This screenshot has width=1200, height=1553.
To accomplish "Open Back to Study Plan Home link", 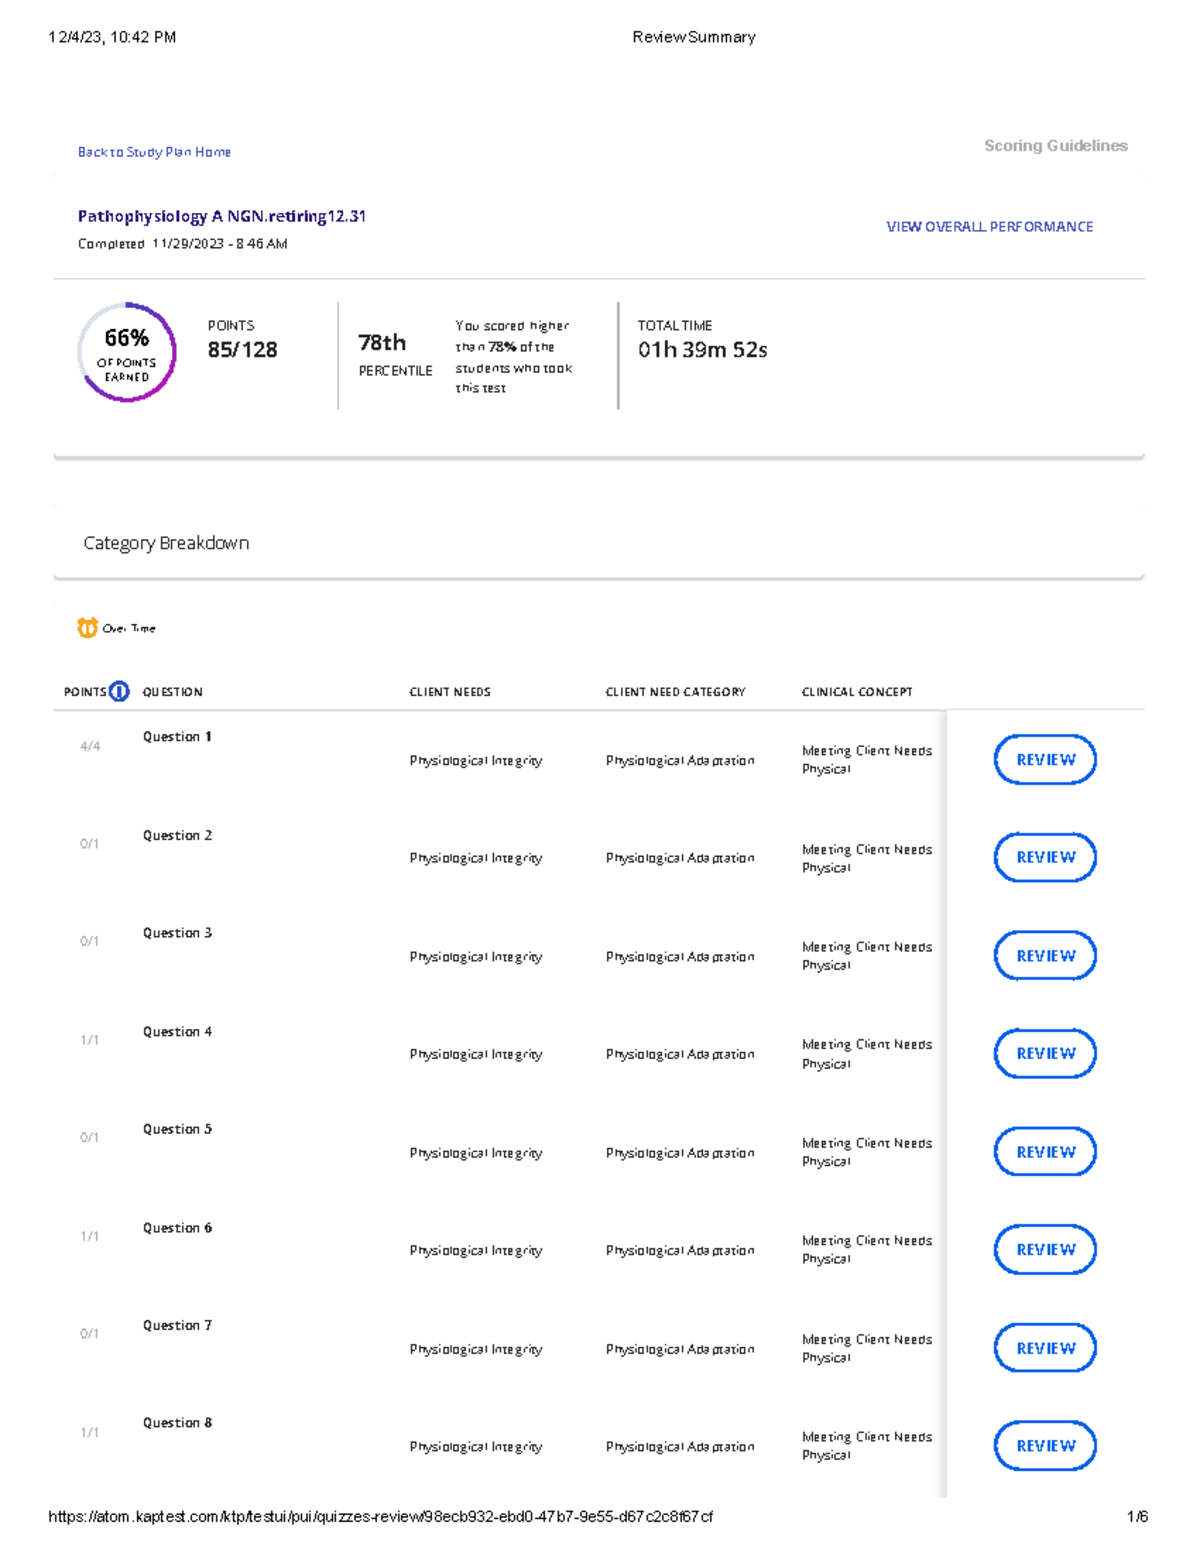I will (154, 152).
